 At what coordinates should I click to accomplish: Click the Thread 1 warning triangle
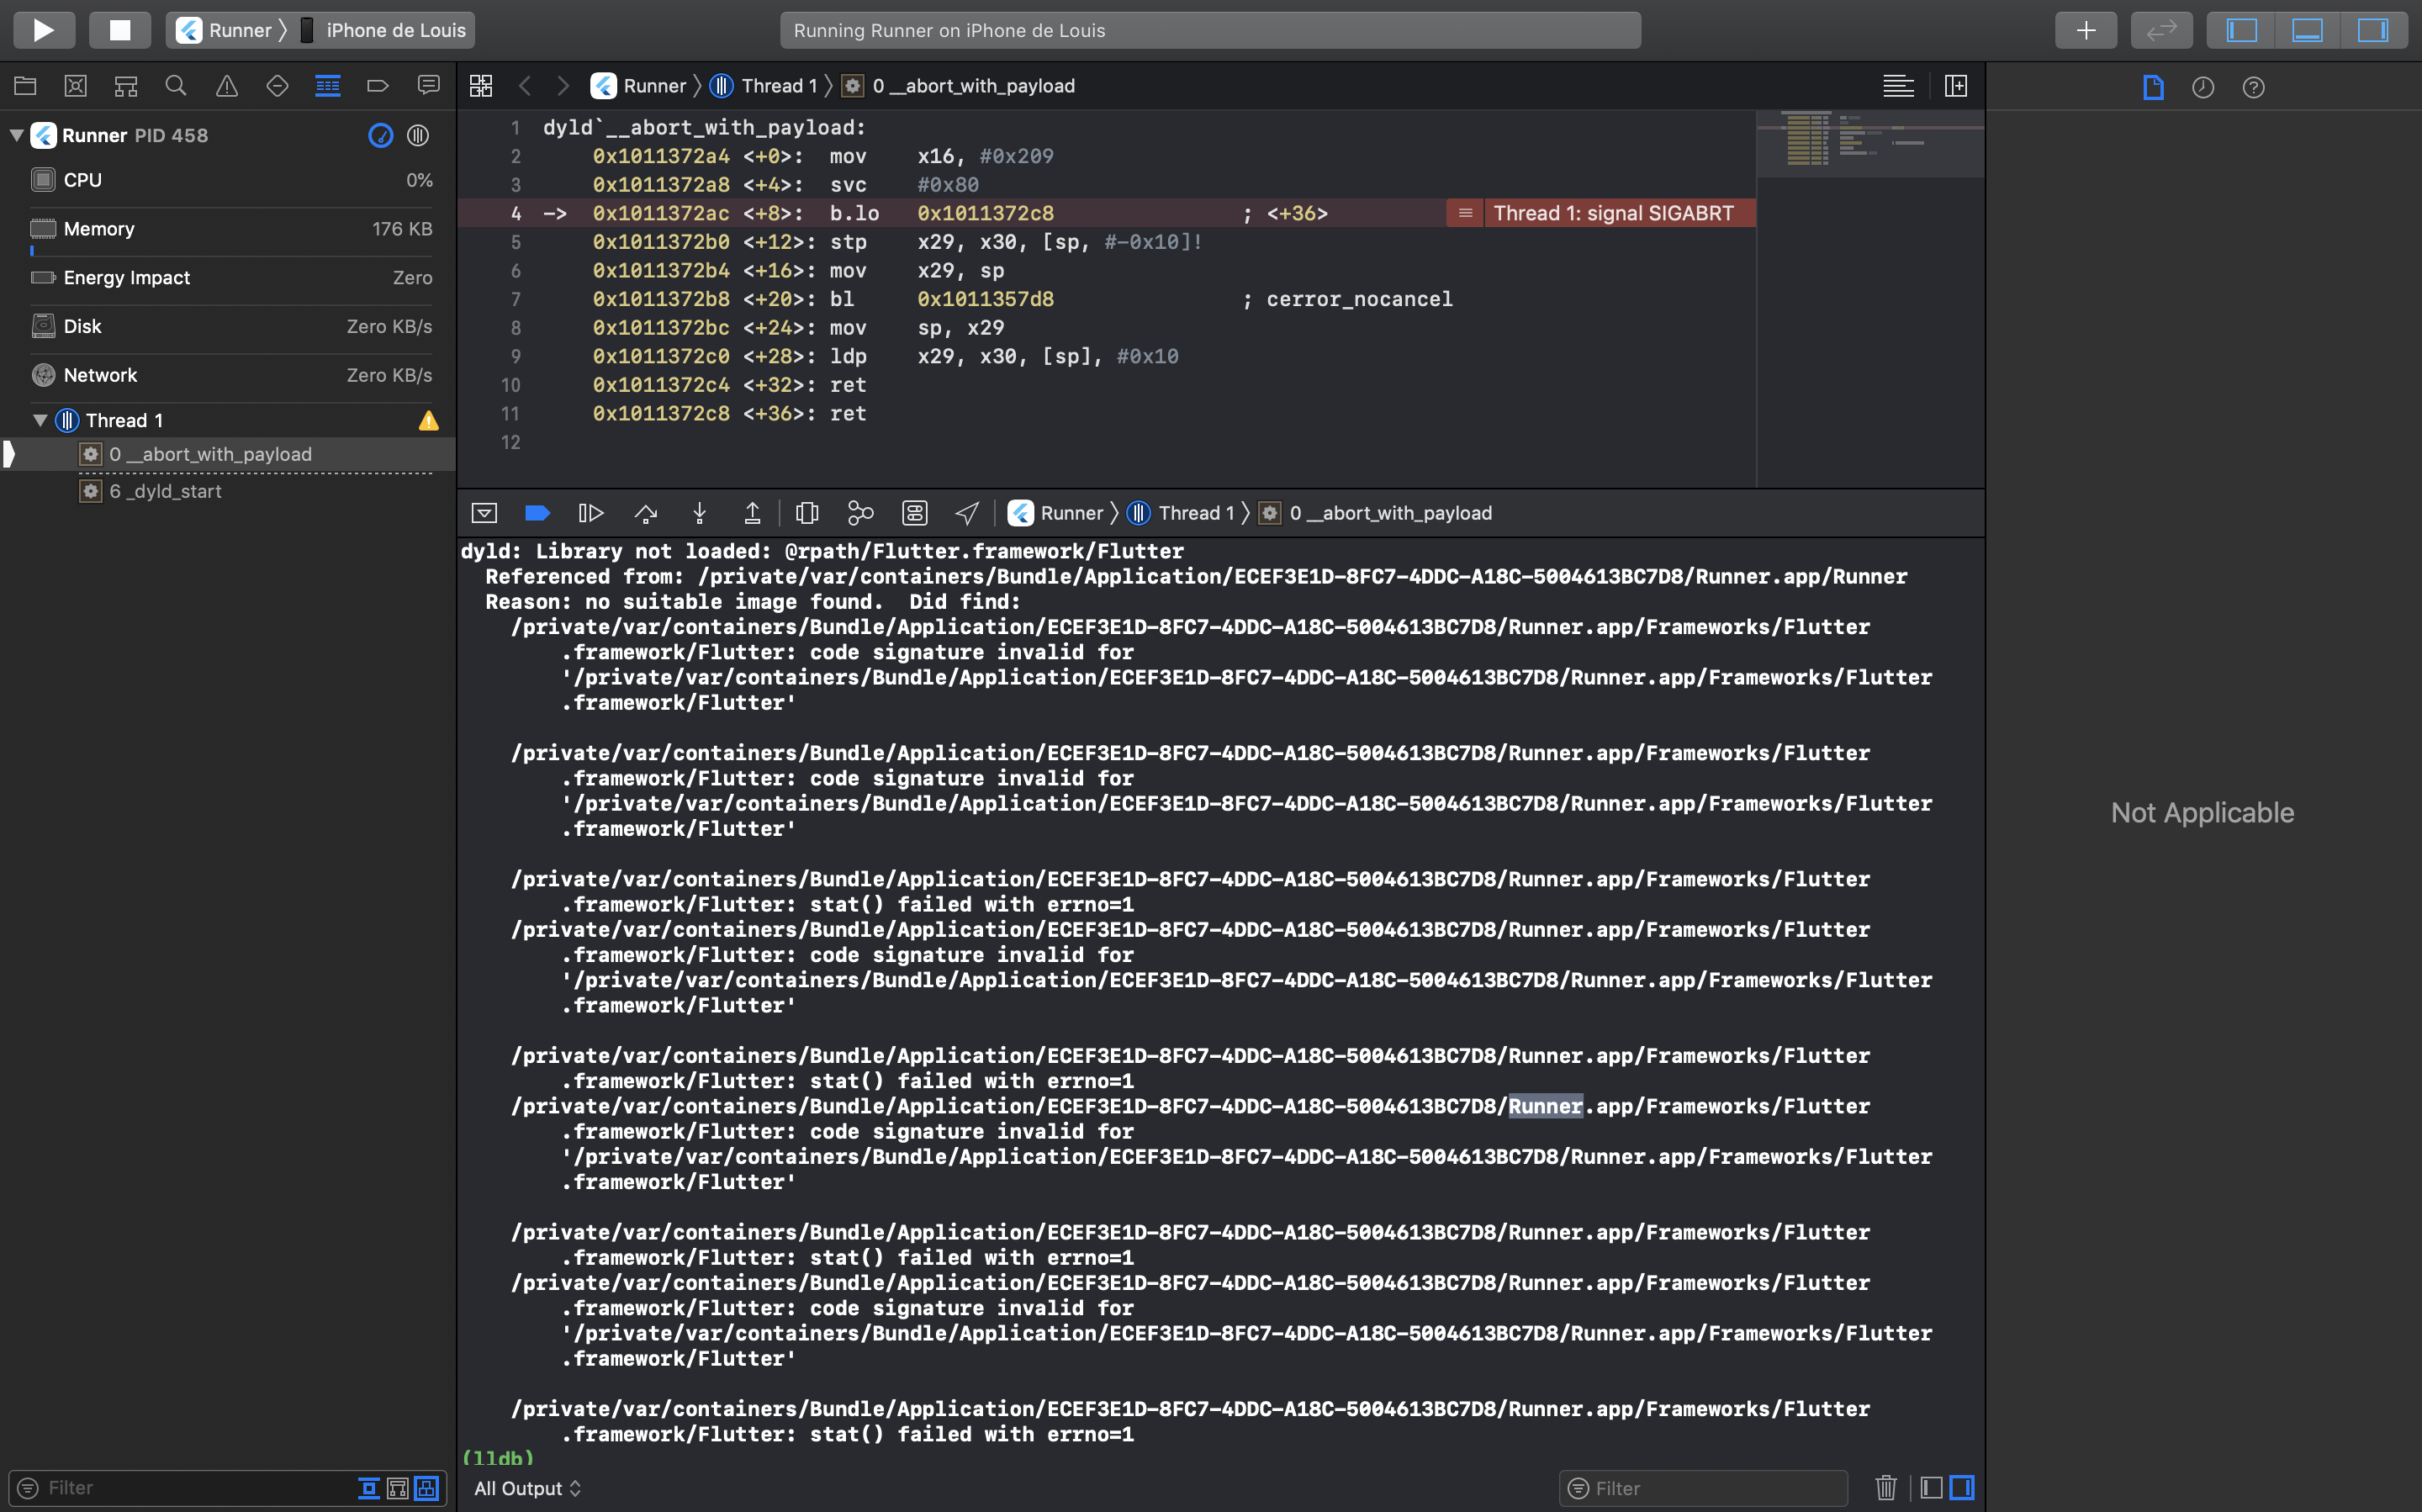(429, 421)
